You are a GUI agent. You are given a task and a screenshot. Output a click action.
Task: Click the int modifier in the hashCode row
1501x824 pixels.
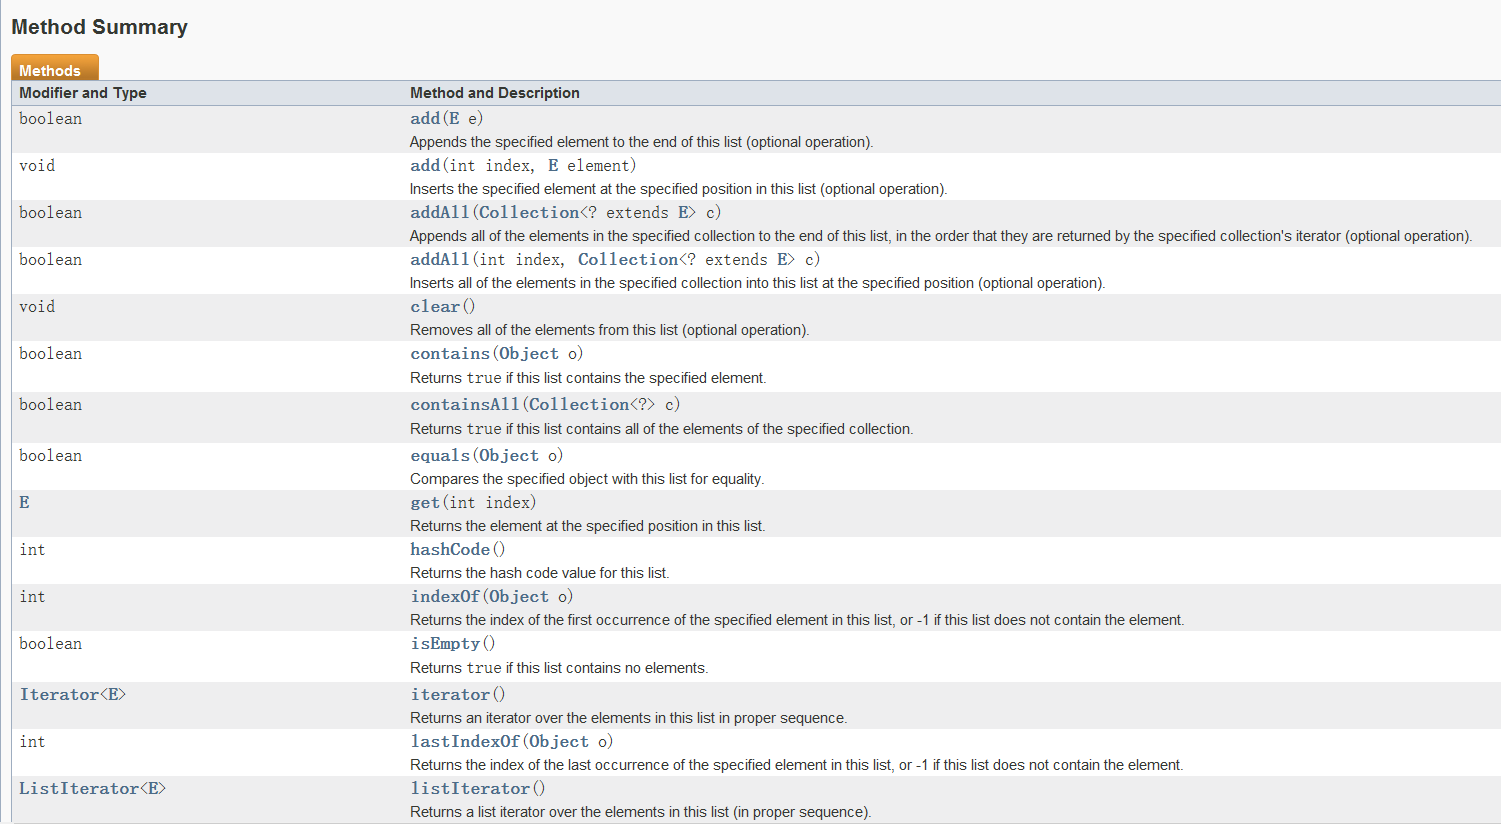click(x=32, y=549)
